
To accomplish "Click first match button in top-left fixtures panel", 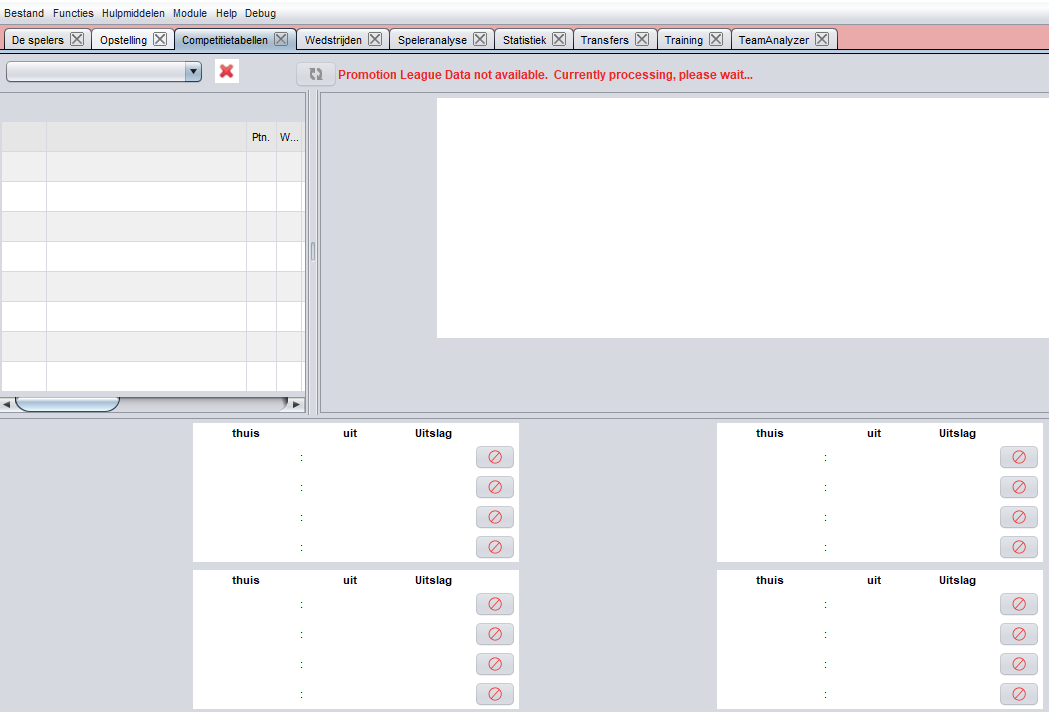I will coord(495,457).
